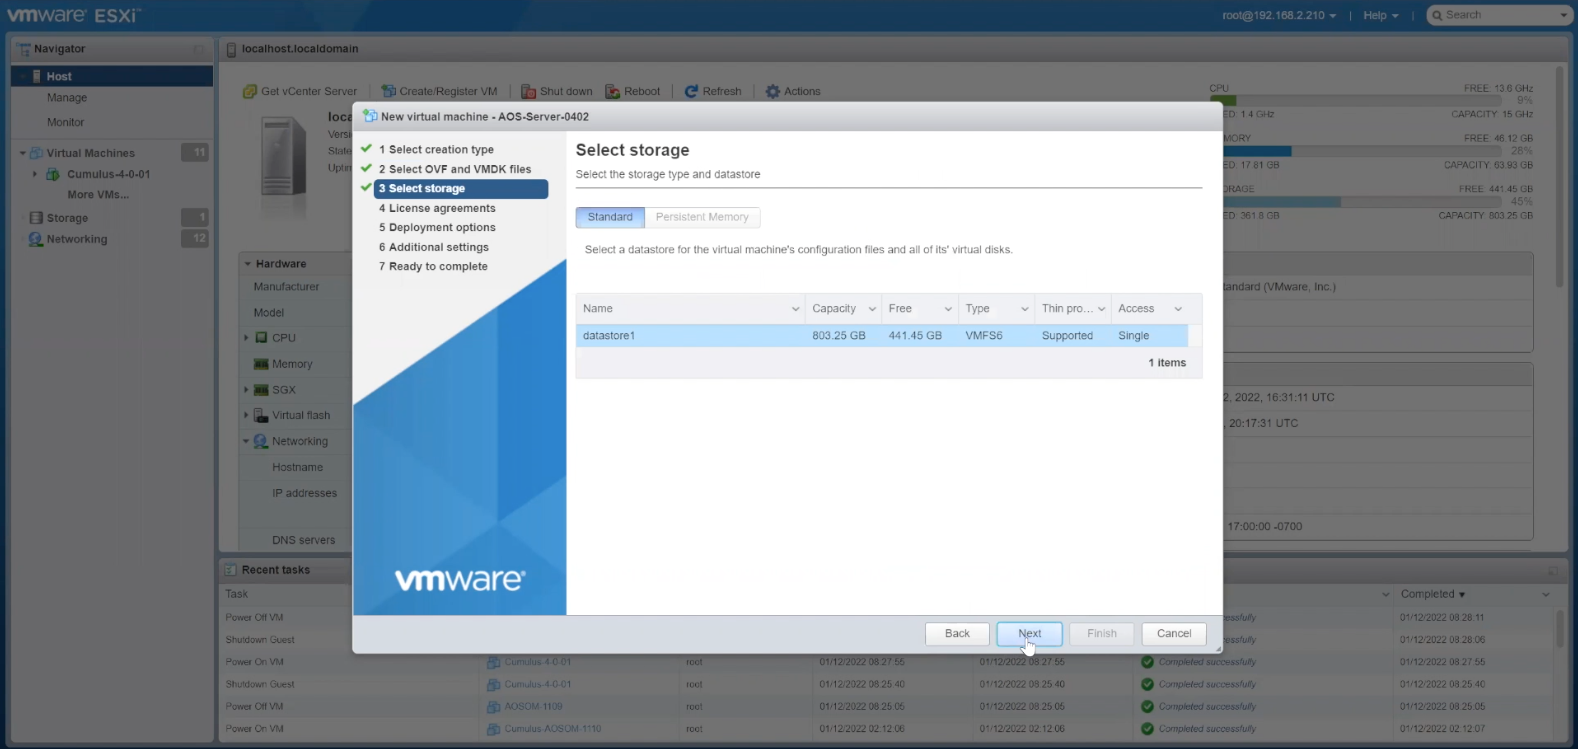
Task: Select step 4 License agreements
Action: tap(437, 208)
